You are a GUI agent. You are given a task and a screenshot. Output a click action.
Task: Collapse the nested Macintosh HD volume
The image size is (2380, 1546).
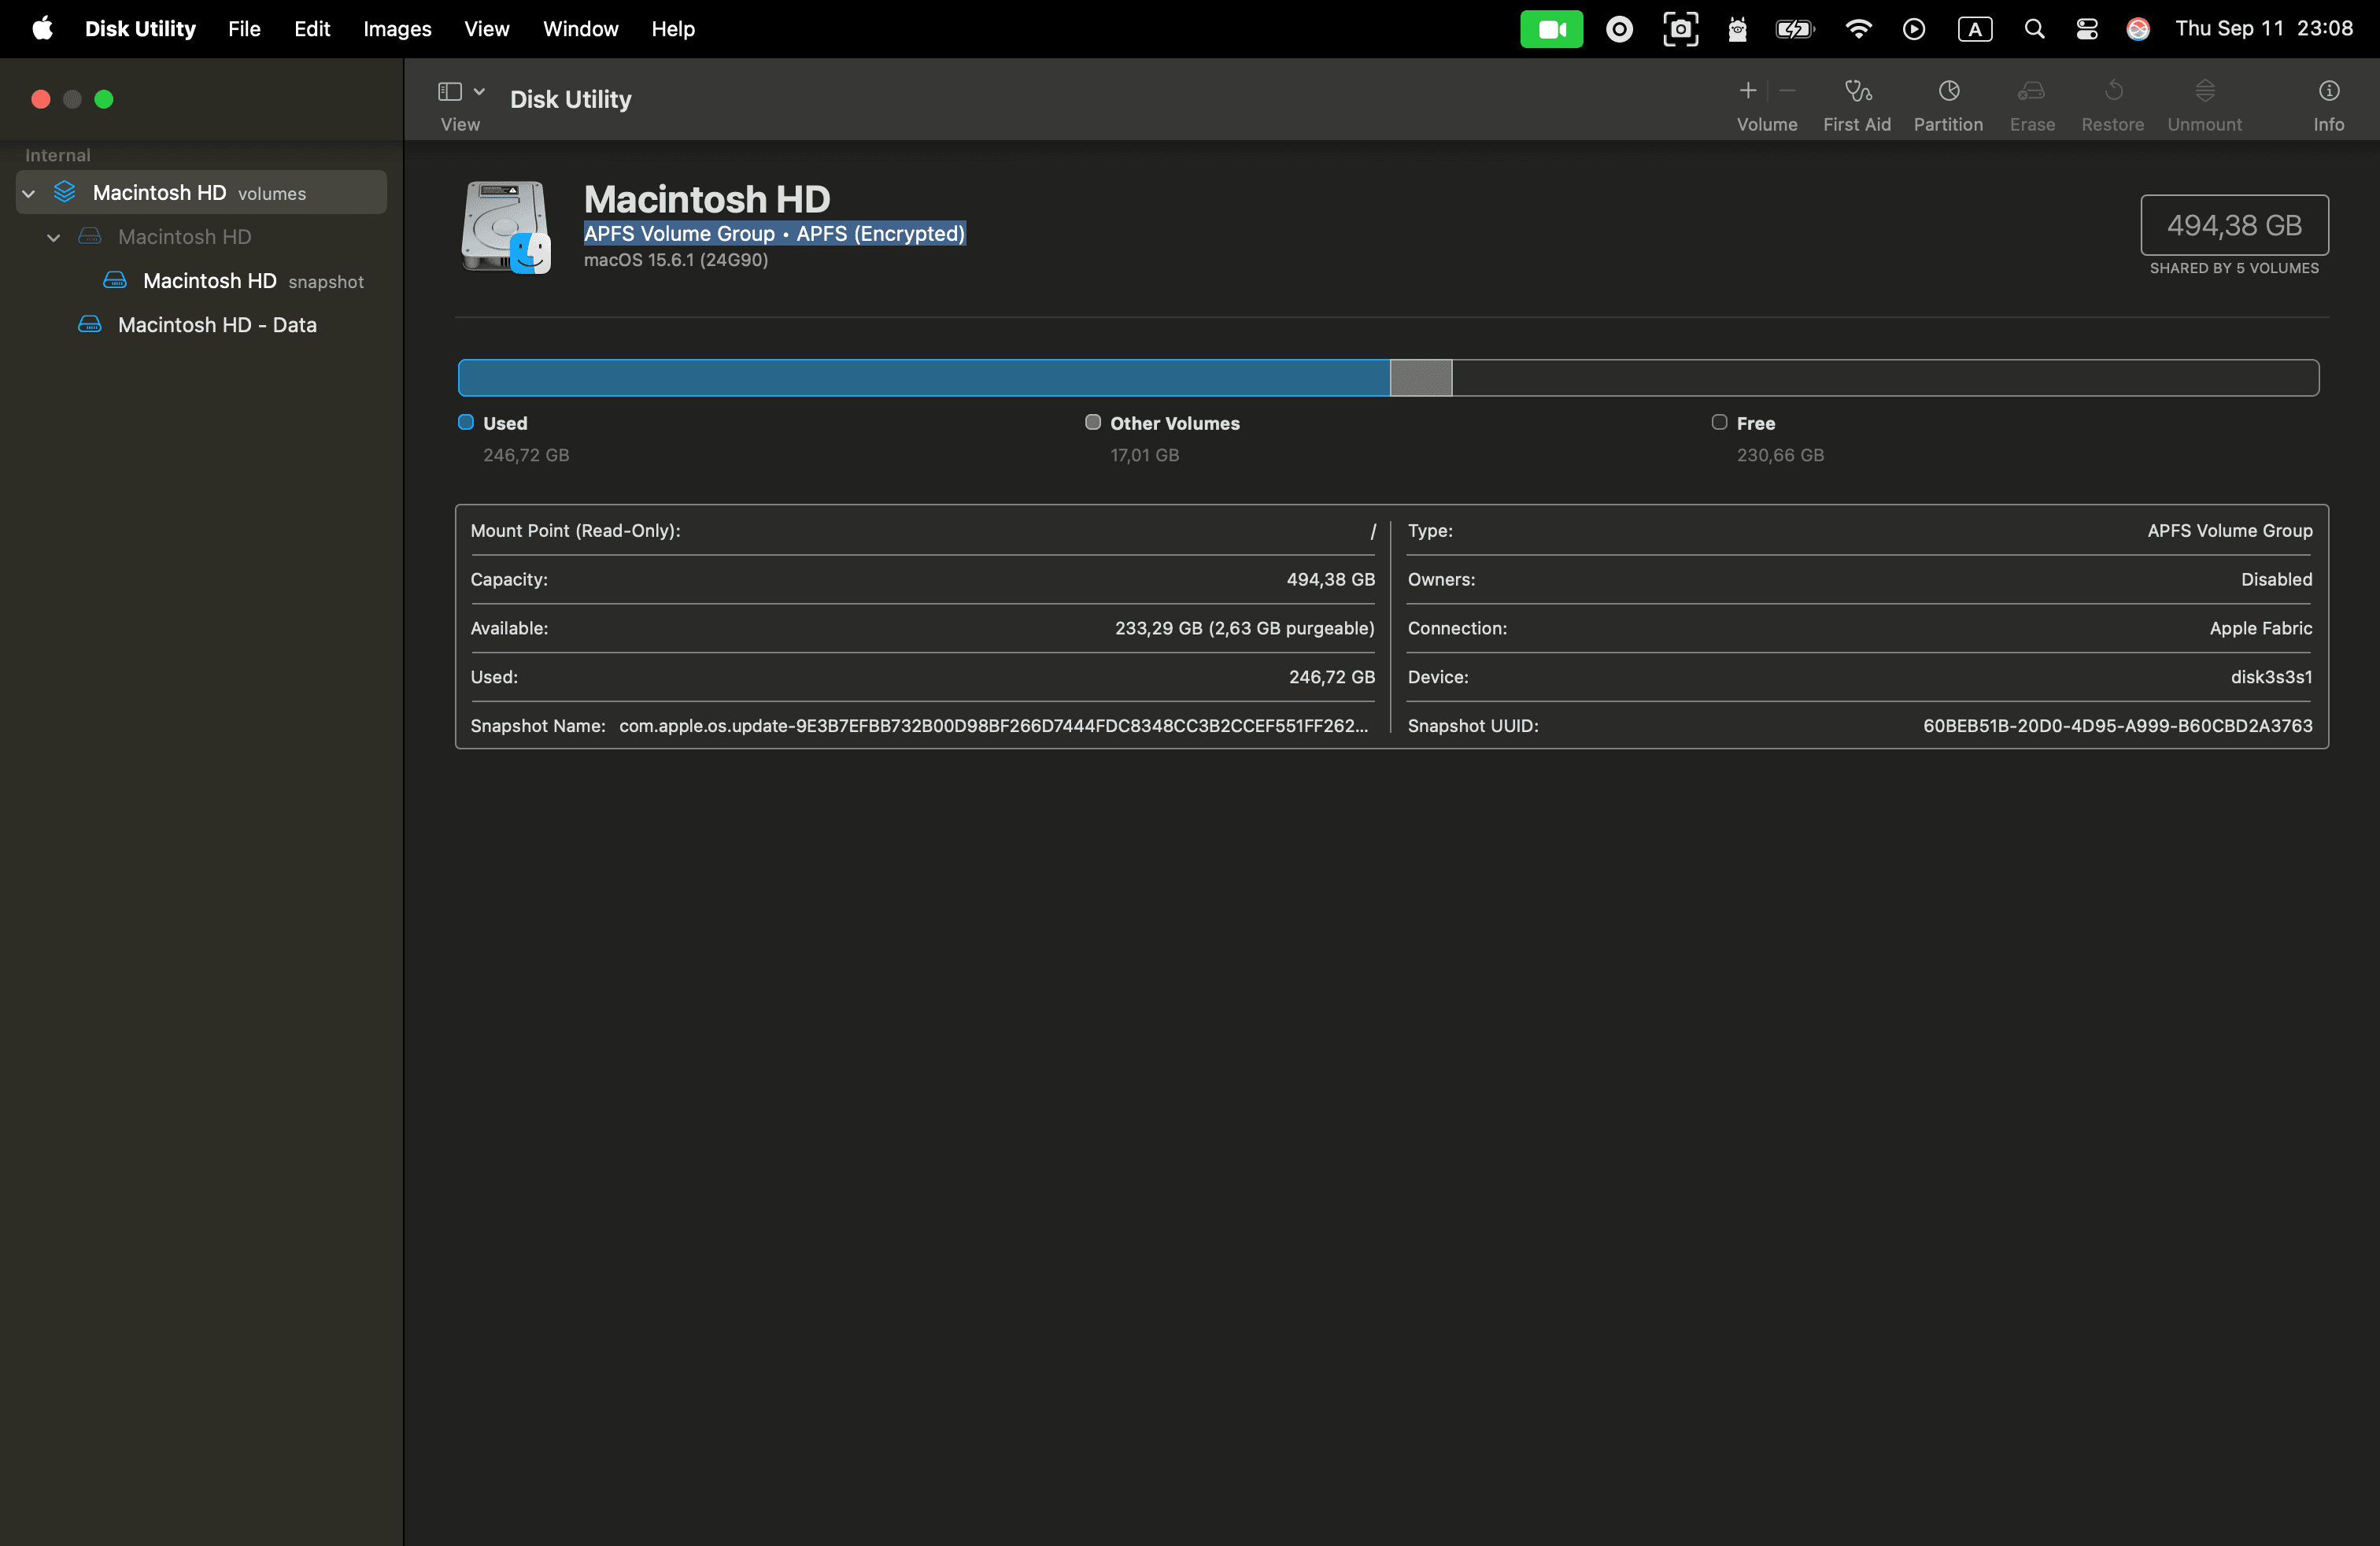click(x=54, y=237)
